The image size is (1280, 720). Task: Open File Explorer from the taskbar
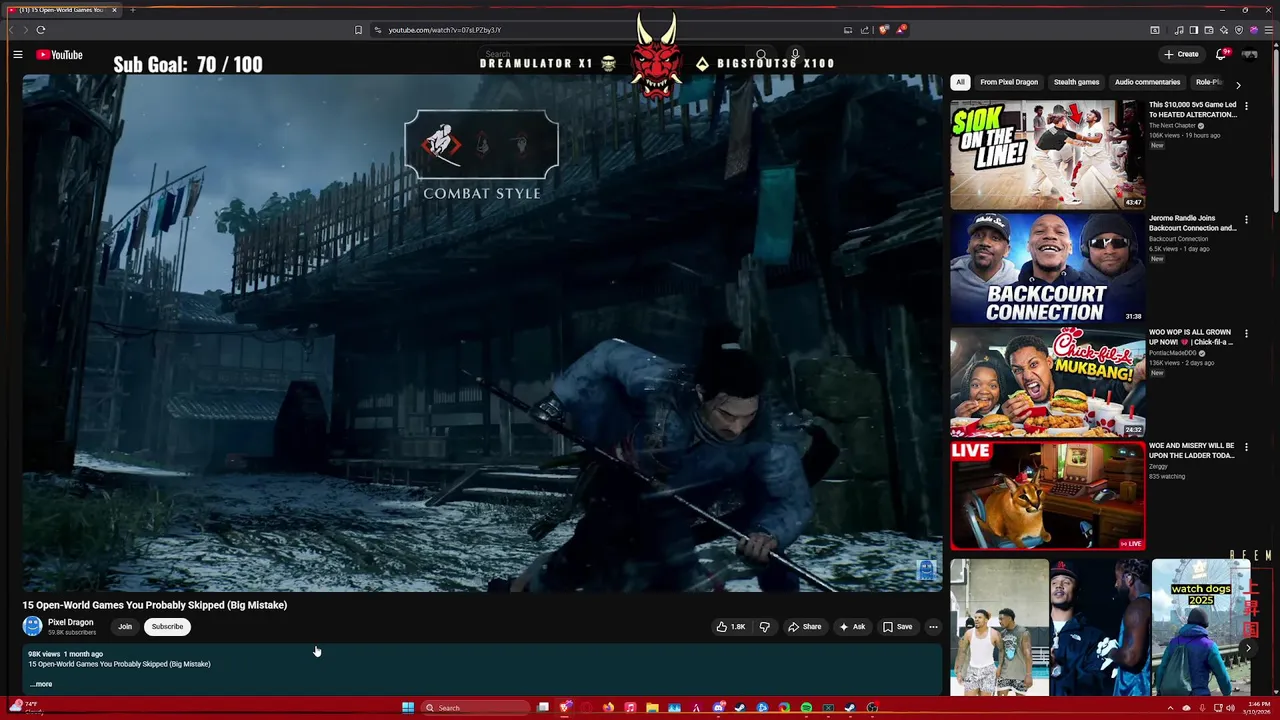tap(652, 708)
